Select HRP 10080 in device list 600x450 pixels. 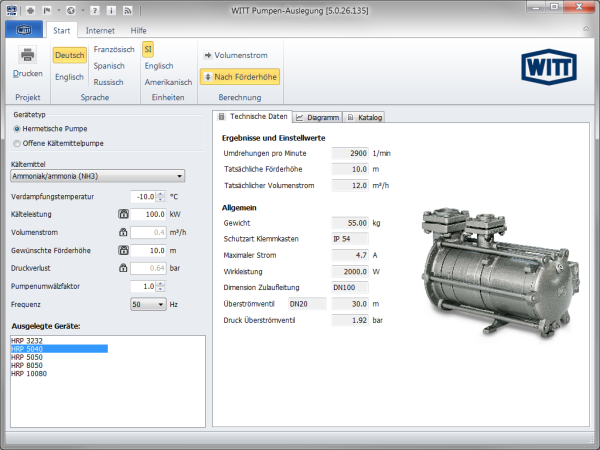[29, 373]
